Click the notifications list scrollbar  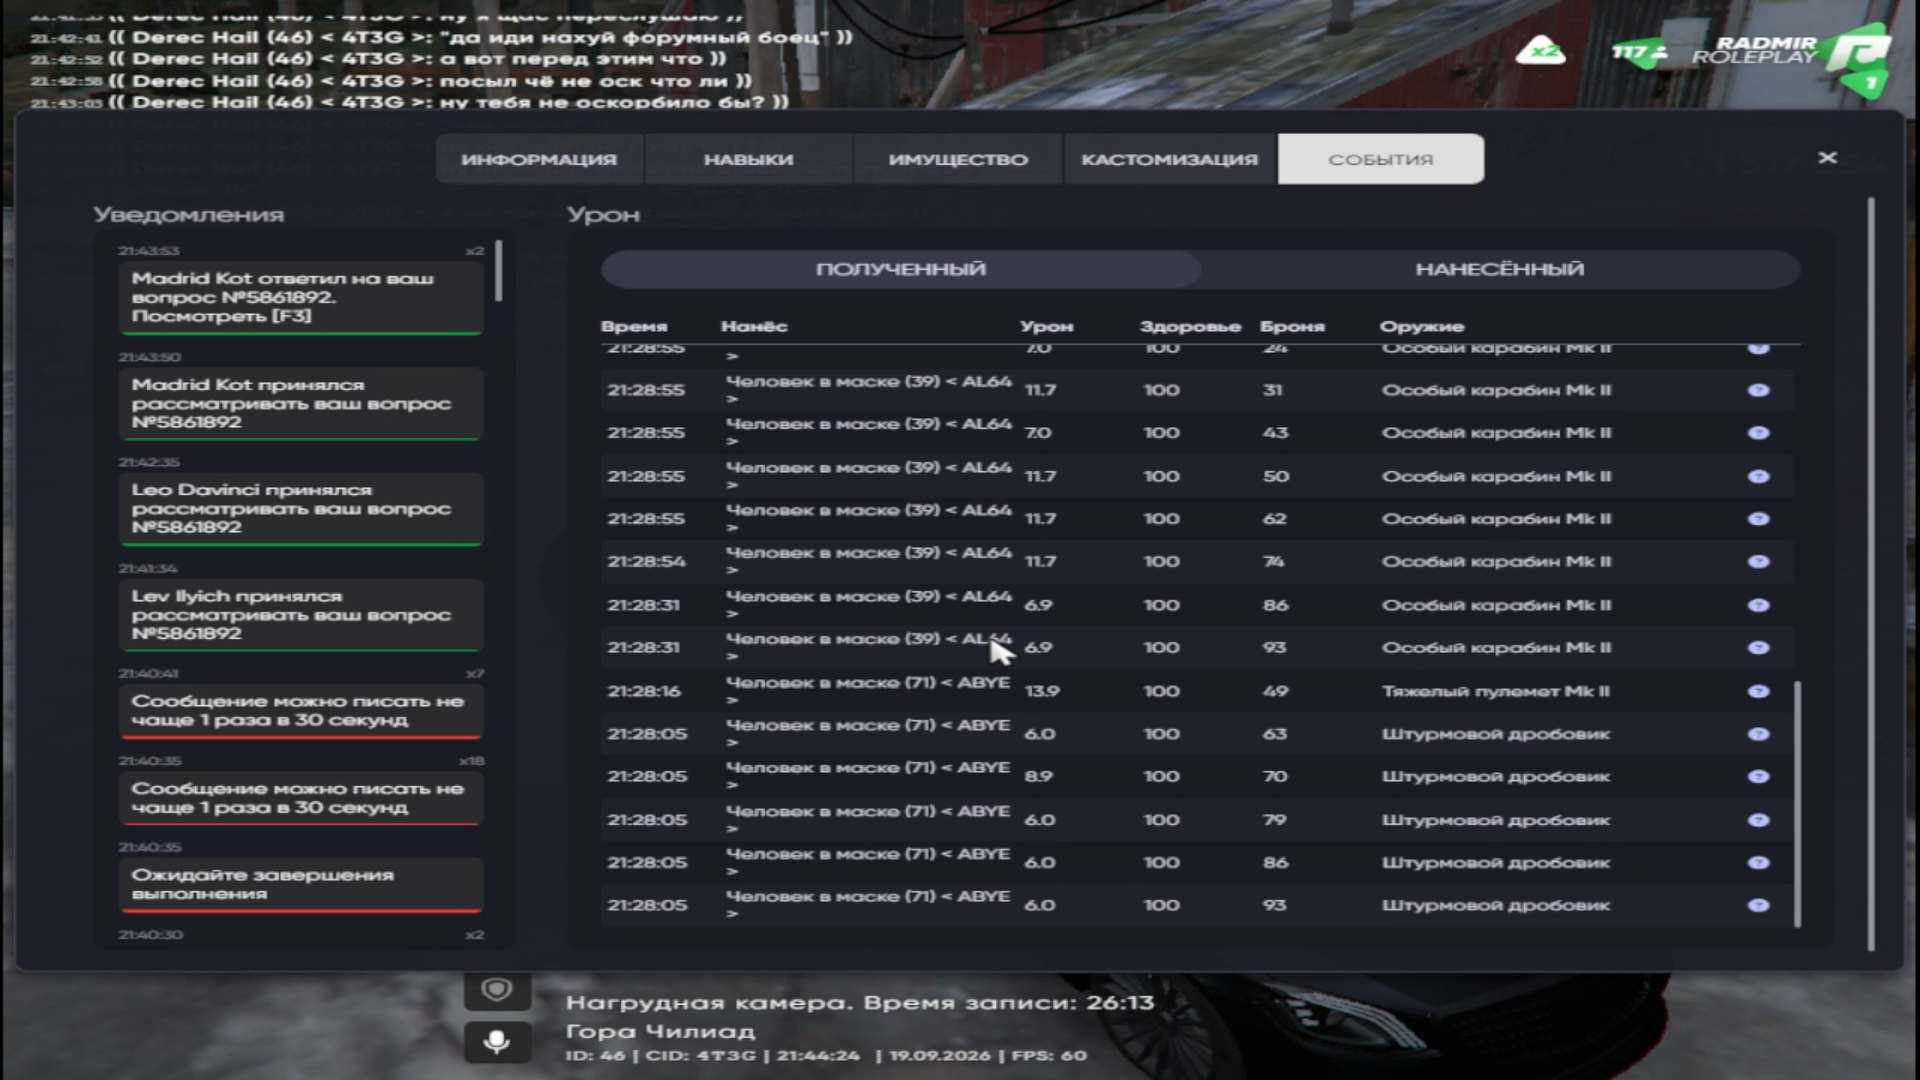[498, 270]
